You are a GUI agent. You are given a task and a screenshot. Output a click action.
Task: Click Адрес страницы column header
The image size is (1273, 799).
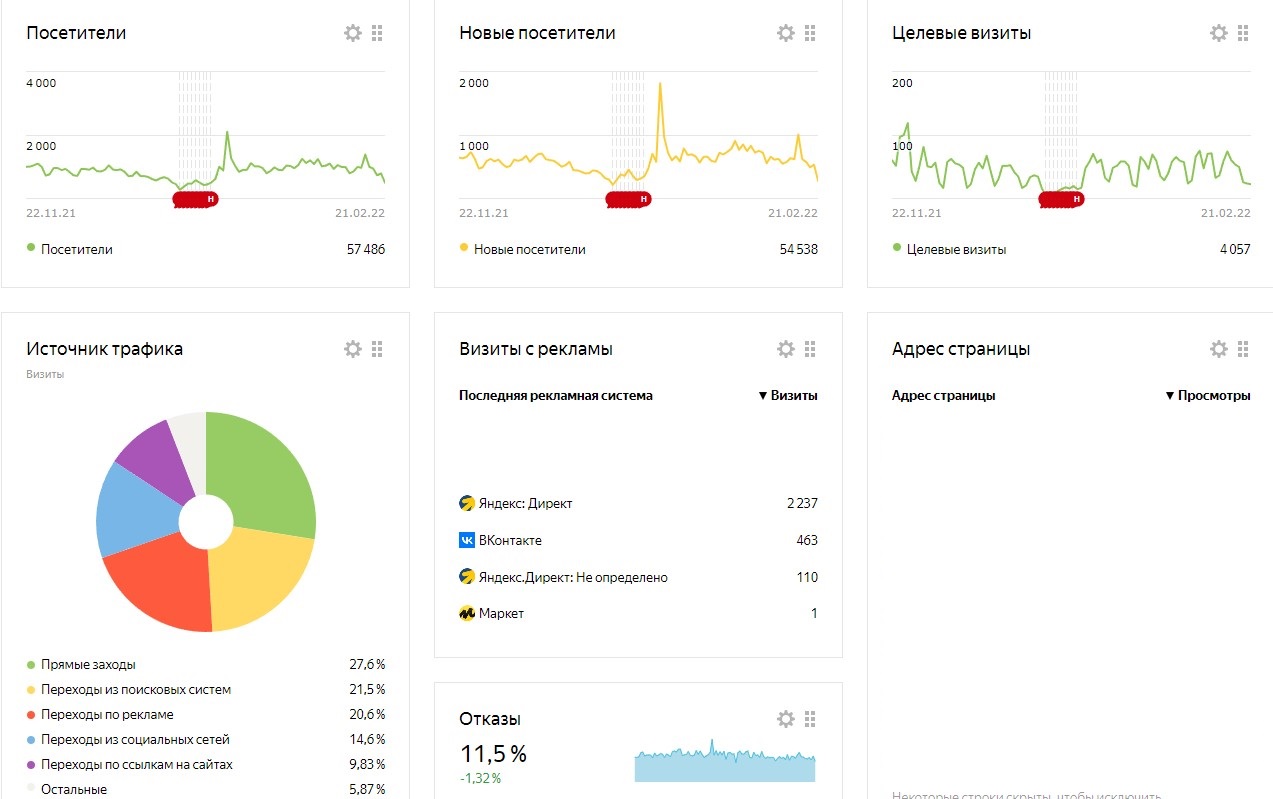click(x=943, y=395)
